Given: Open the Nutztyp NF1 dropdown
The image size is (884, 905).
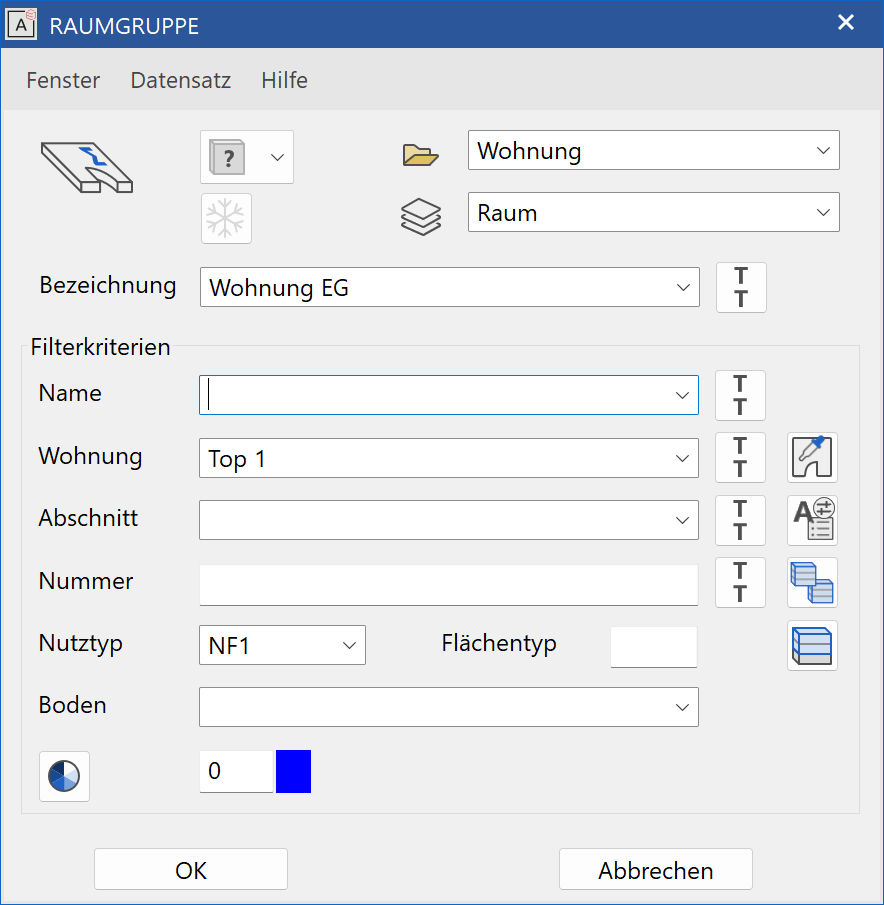Looking at the screenshot, I should tap(282, 645).
